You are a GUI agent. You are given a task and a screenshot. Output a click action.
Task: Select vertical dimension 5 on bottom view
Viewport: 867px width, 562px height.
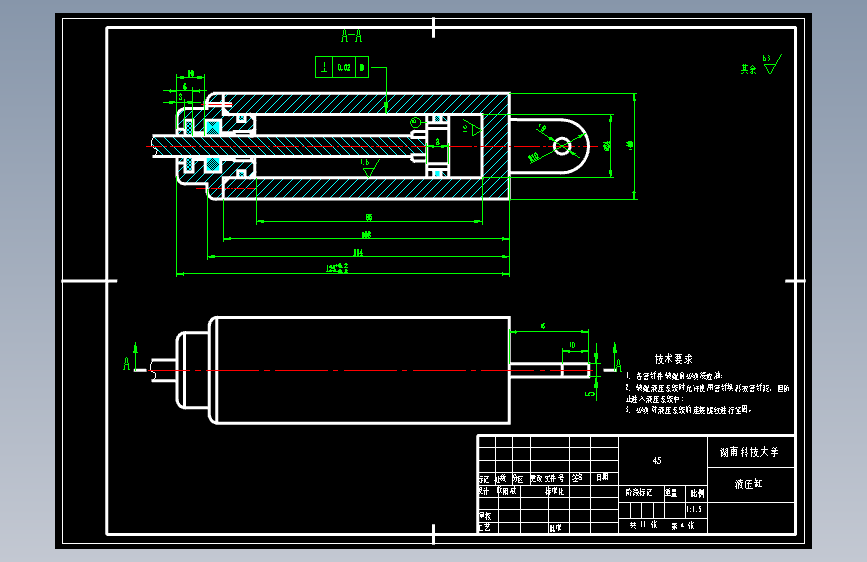590,394
